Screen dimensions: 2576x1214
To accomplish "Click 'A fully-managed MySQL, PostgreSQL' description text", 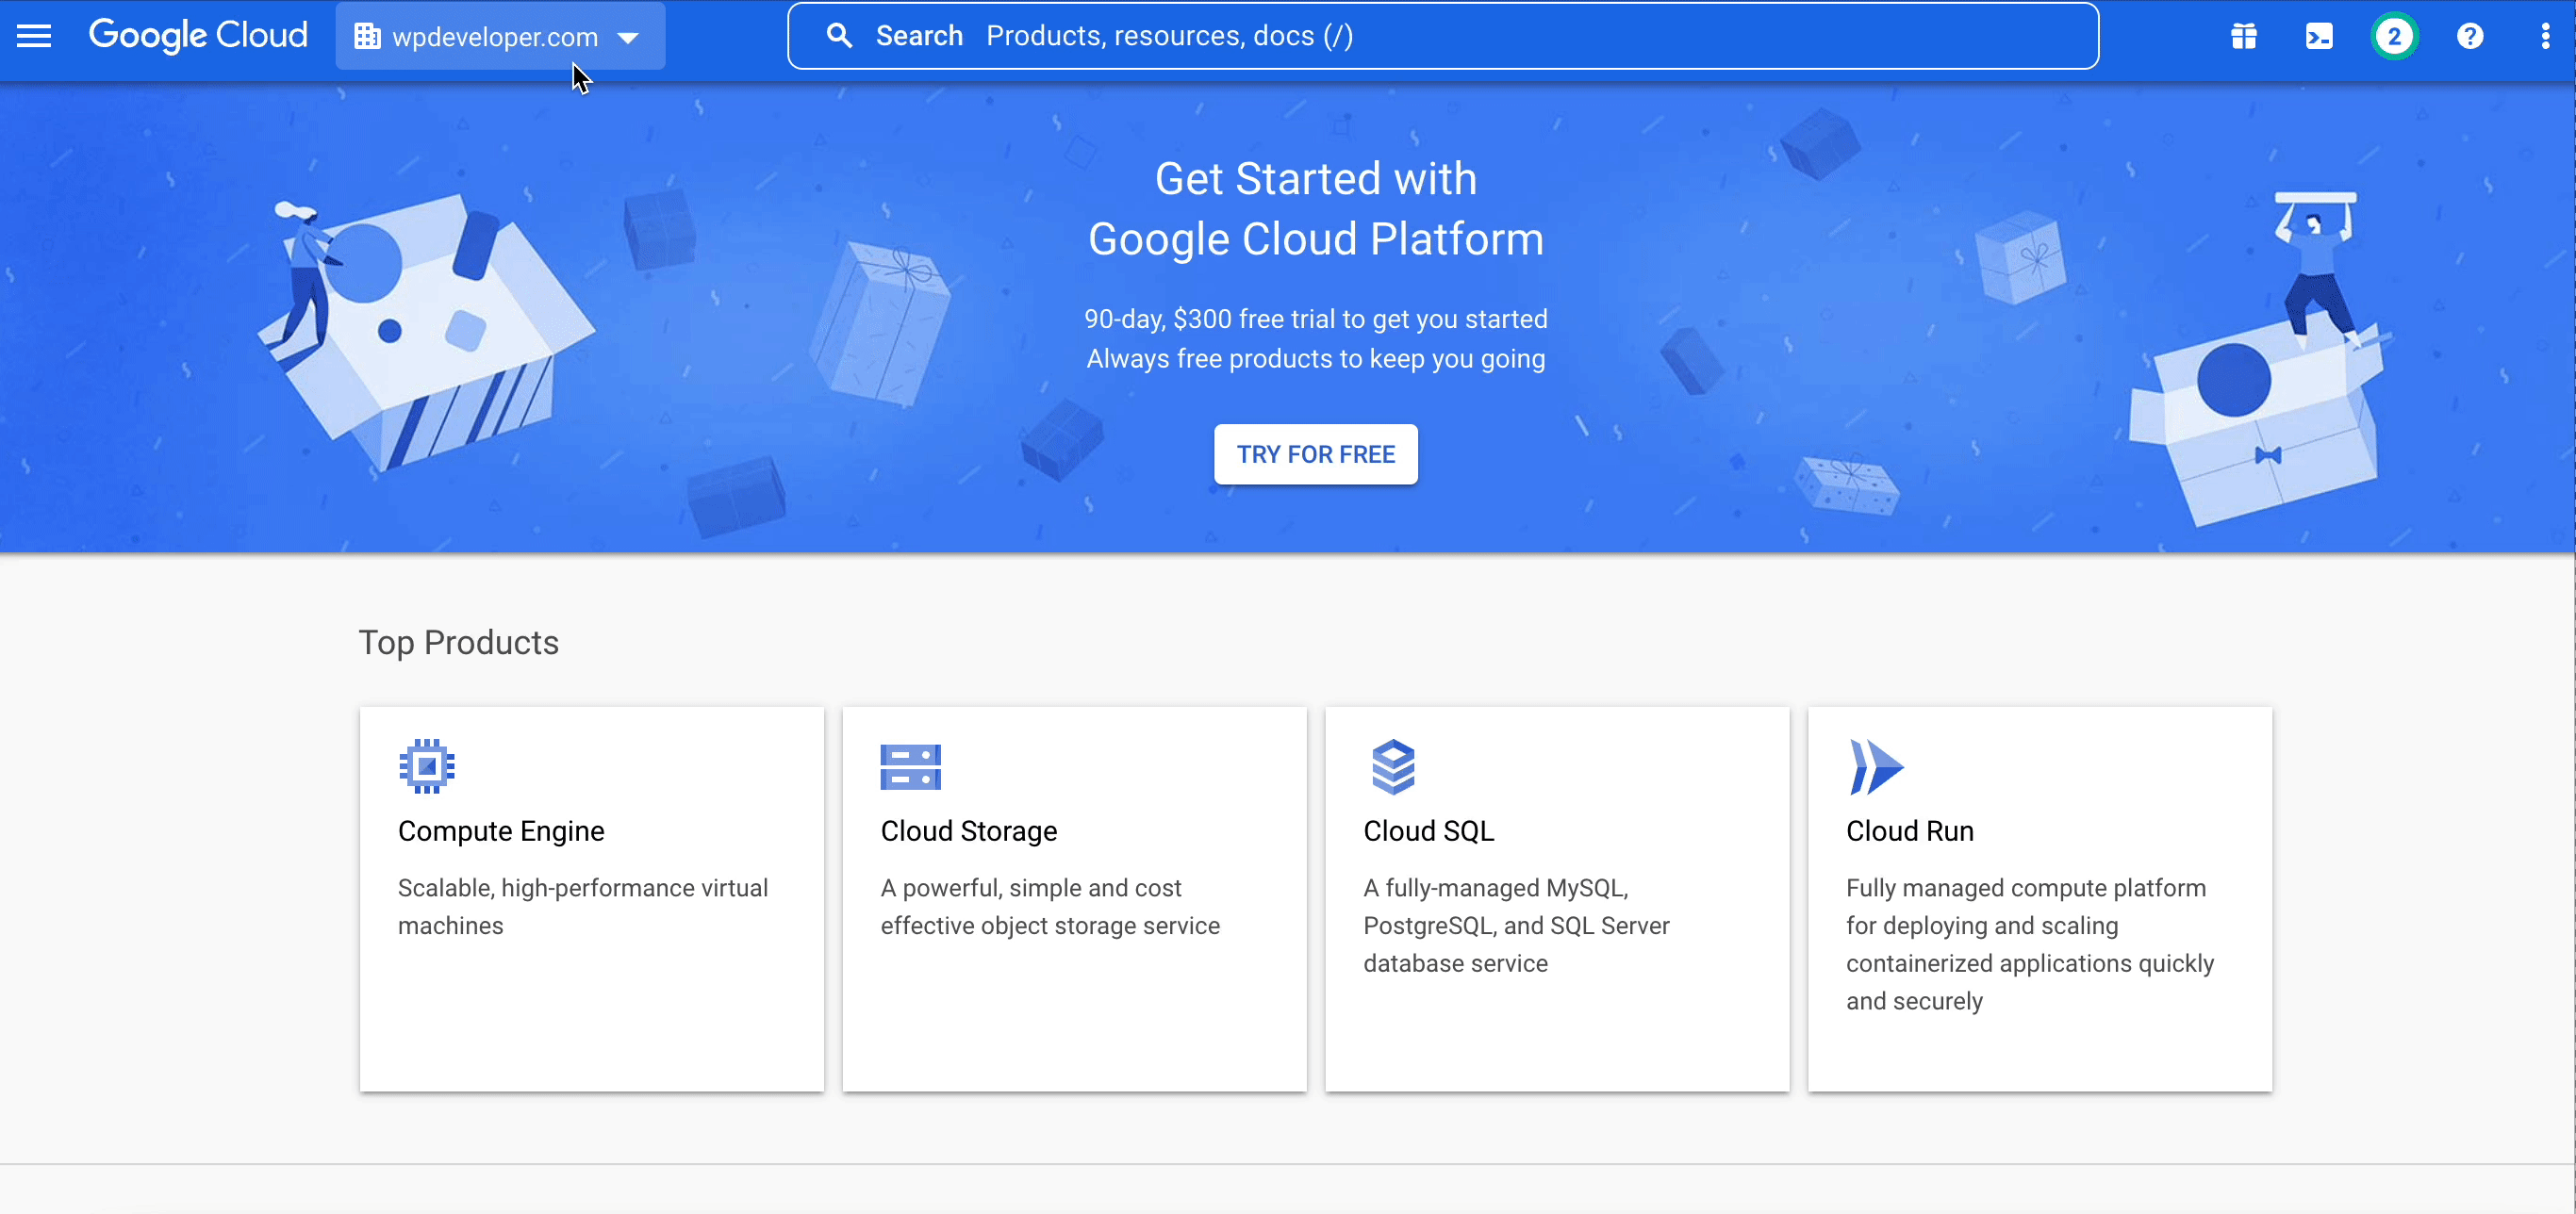I will (x=1516, y=925).
